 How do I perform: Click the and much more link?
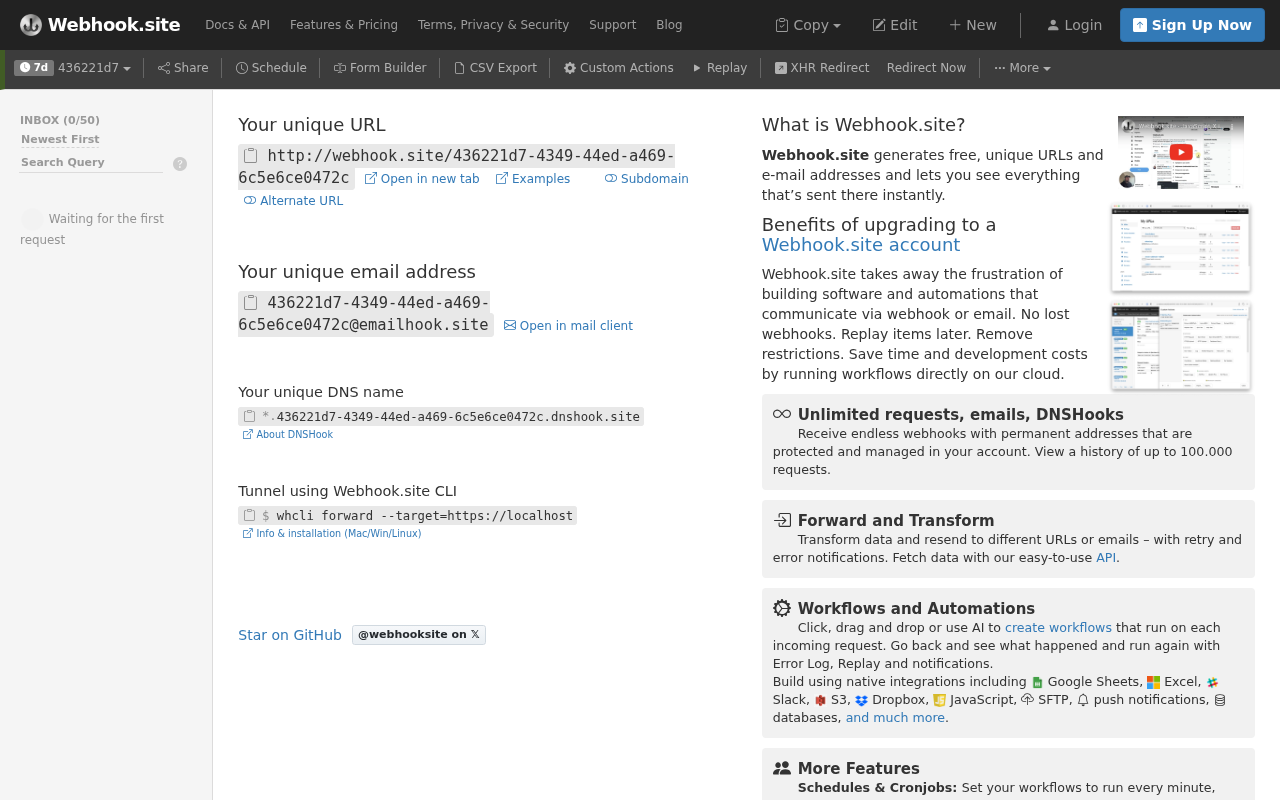pyautogui.click(x=895, y=718)
